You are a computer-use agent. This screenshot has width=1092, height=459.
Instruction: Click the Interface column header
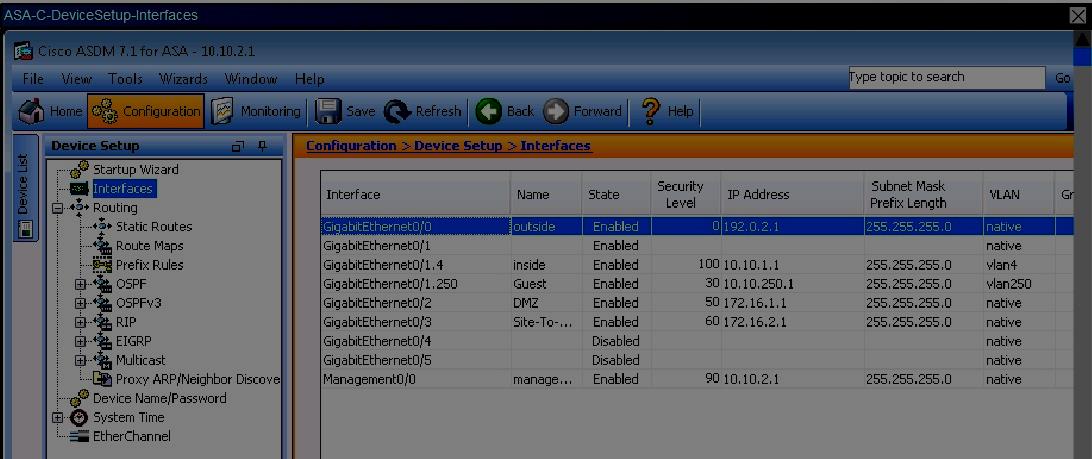point(416,194)
